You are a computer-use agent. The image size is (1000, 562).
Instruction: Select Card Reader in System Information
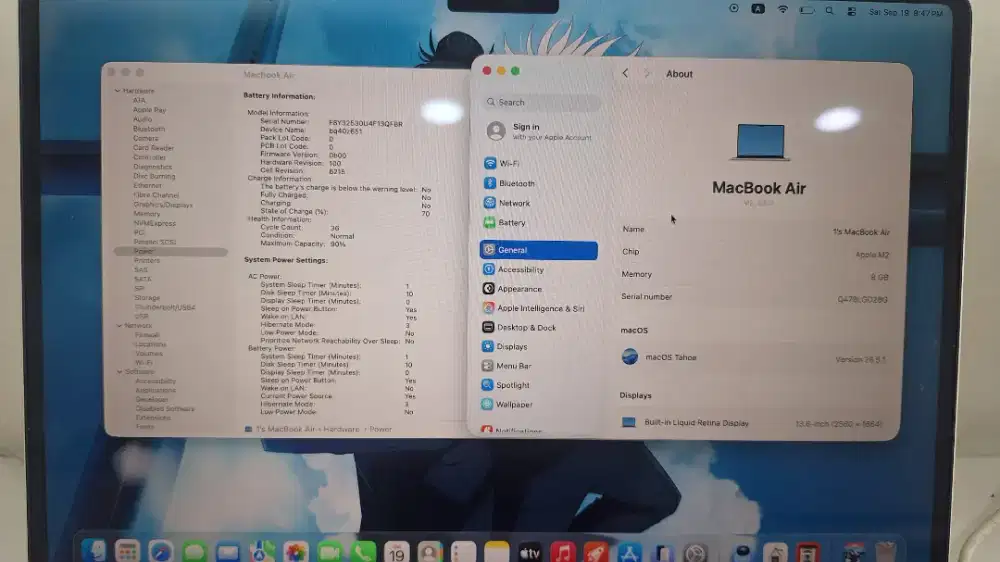(153, 147)
